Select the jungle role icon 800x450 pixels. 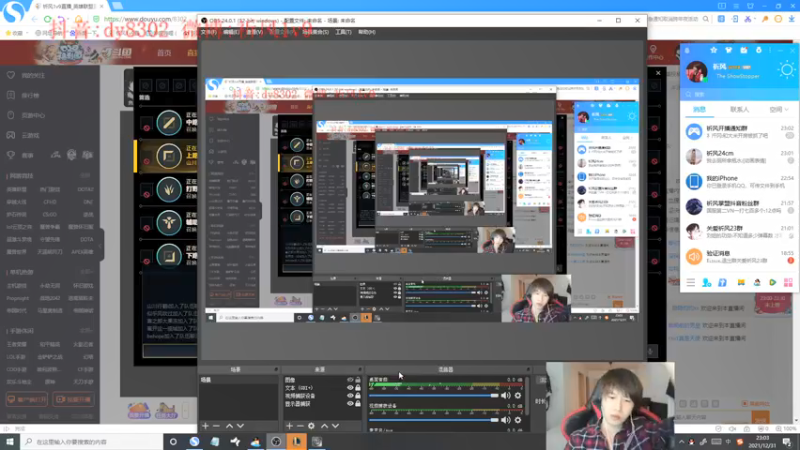169,189
